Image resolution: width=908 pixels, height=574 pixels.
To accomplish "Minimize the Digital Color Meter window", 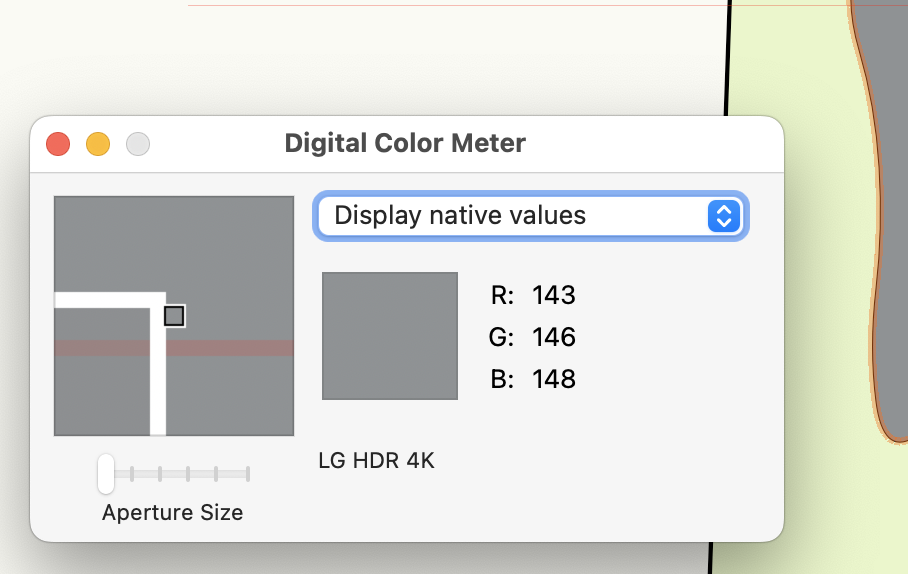I will 98,144.
